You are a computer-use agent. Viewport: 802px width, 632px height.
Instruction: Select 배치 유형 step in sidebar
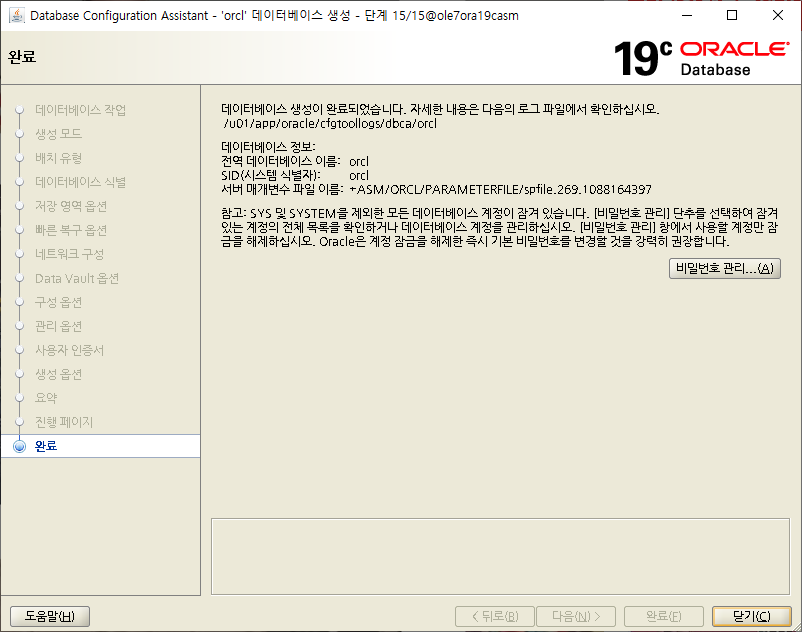(x=58, y=158)
